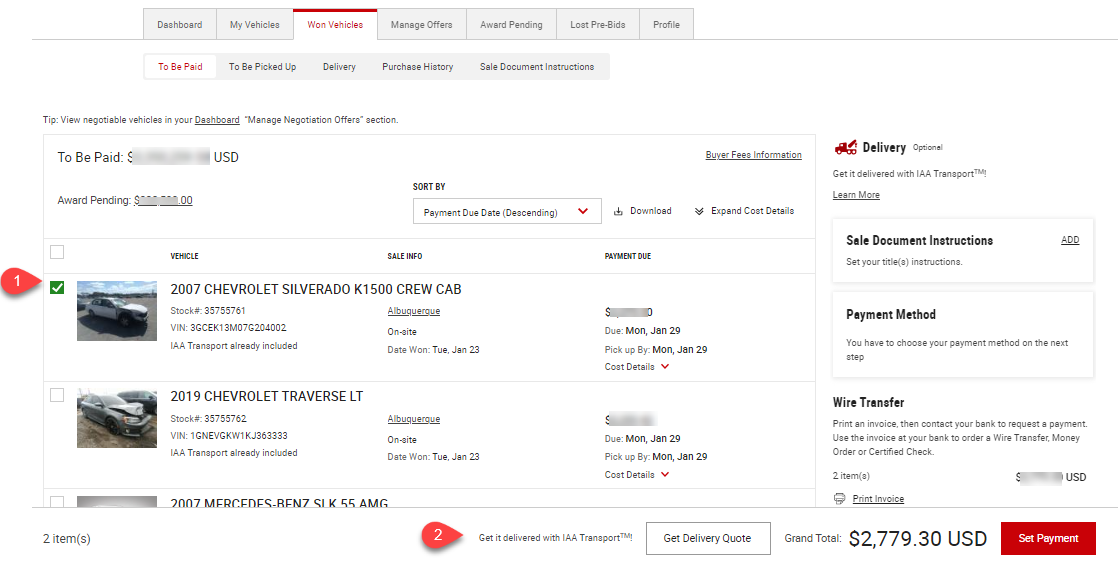Click the Award Pending amount link
The width and height of the screenshot is (1118, 562).
click(x=163, y=200)
